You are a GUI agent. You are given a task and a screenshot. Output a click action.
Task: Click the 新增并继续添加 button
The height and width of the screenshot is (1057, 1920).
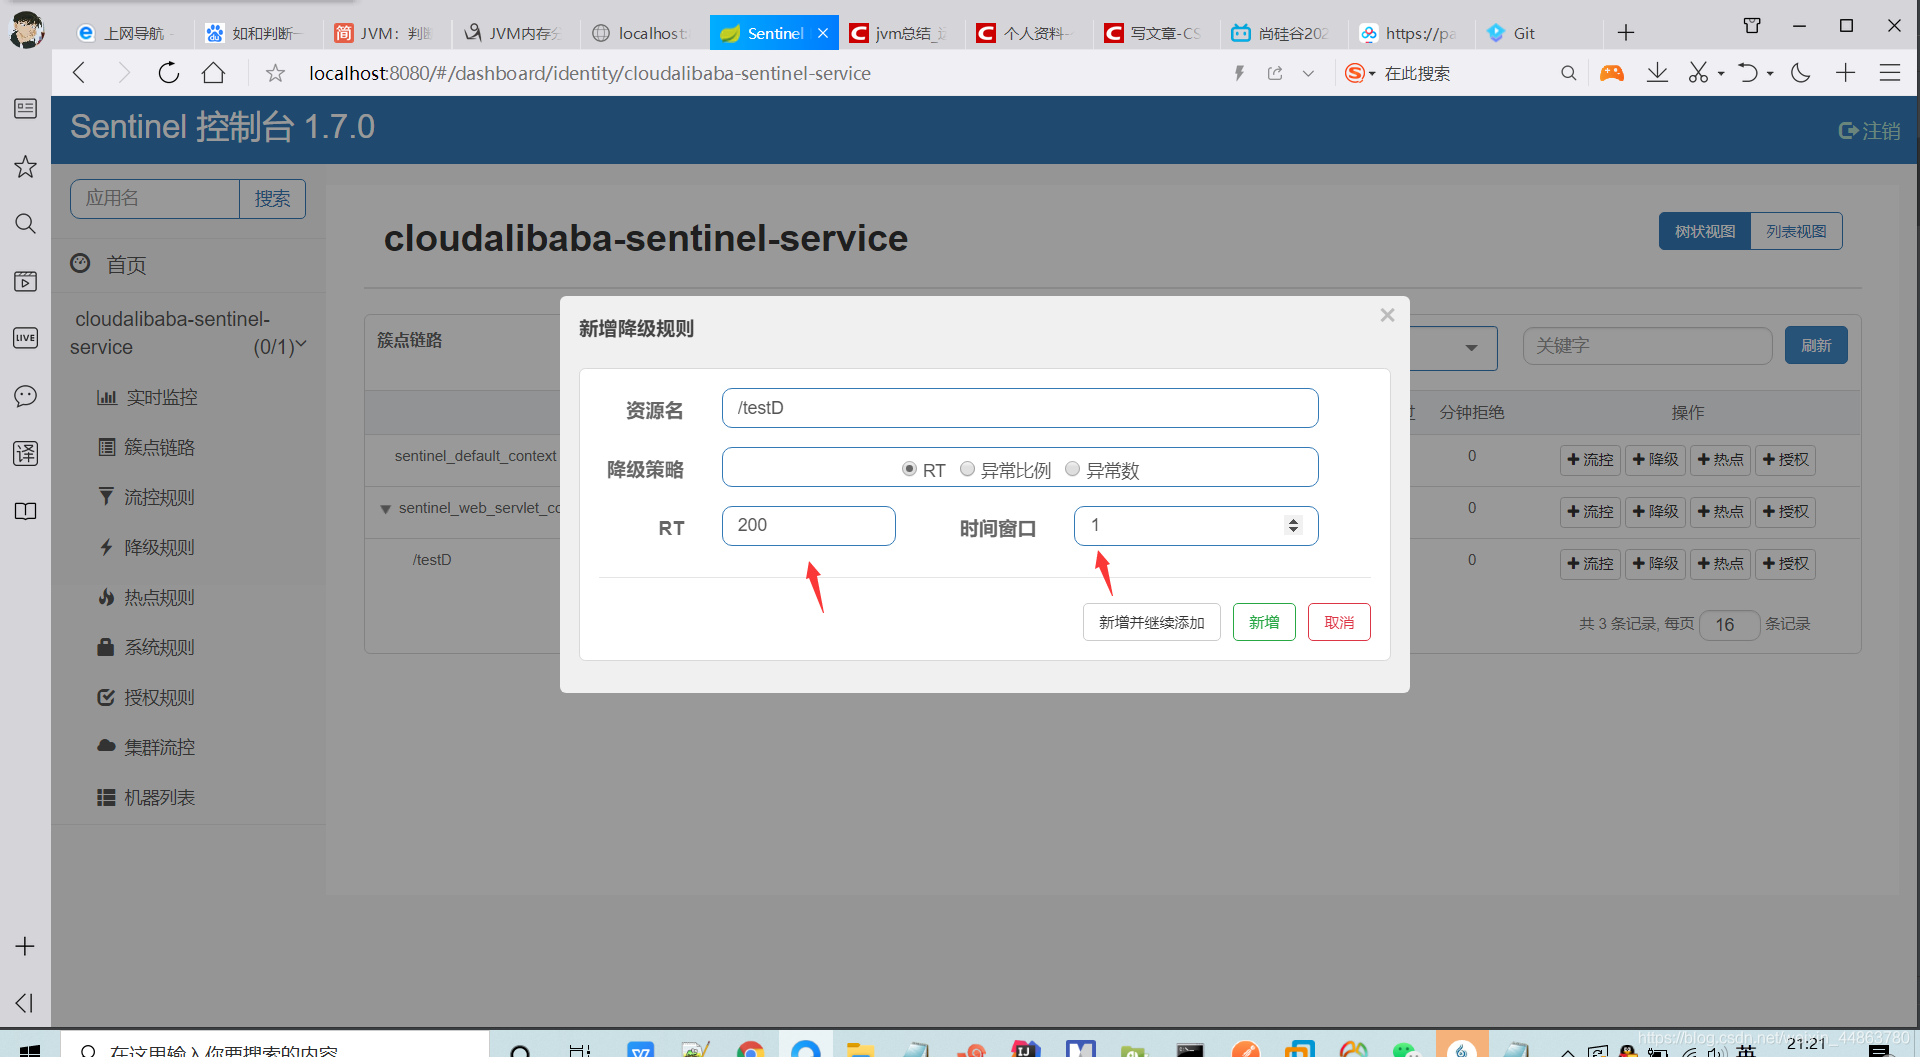pos(1151,622)
